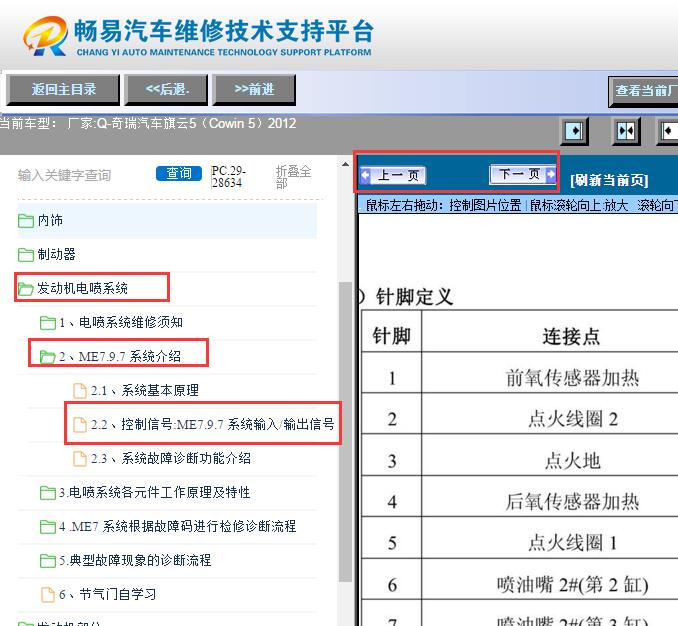Click the page icon beside 2.1 系统基本原理

tap(80, 391)
